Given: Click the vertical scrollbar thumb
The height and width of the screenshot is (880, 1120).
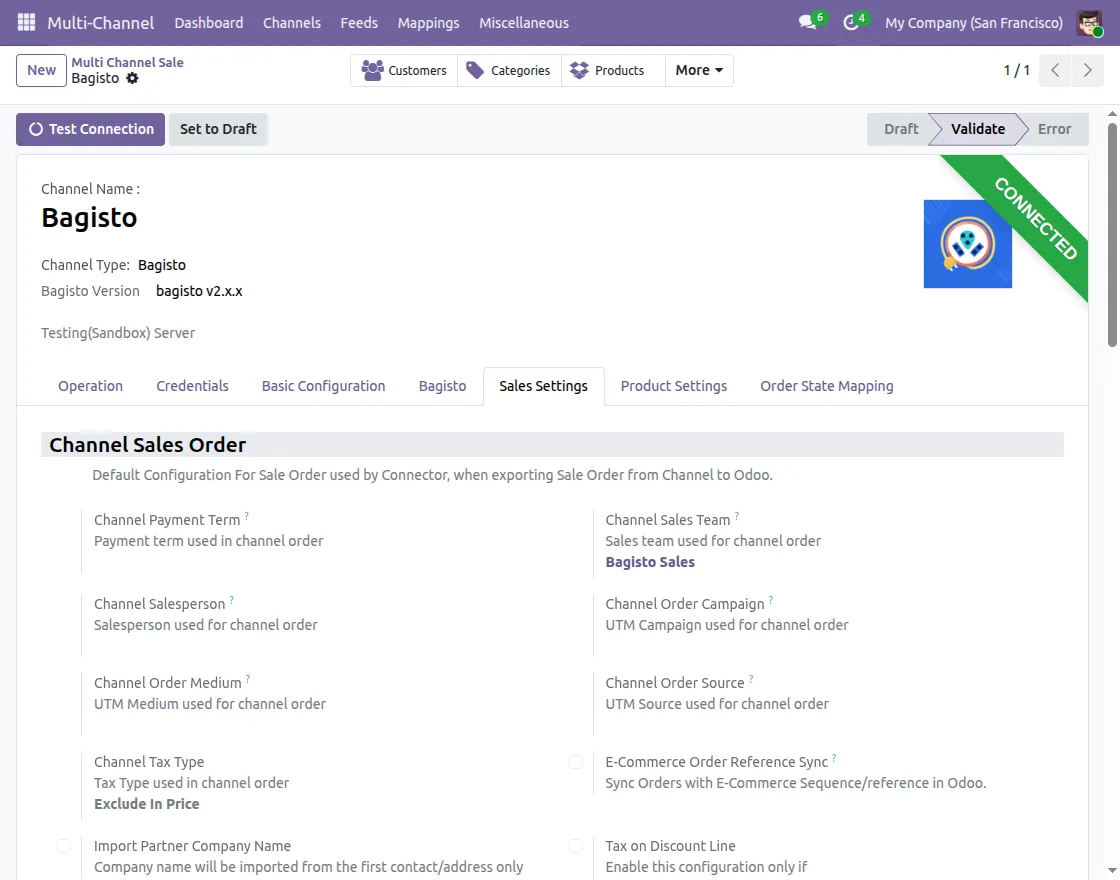Looking at the screenshot, I should (1112, 235).
